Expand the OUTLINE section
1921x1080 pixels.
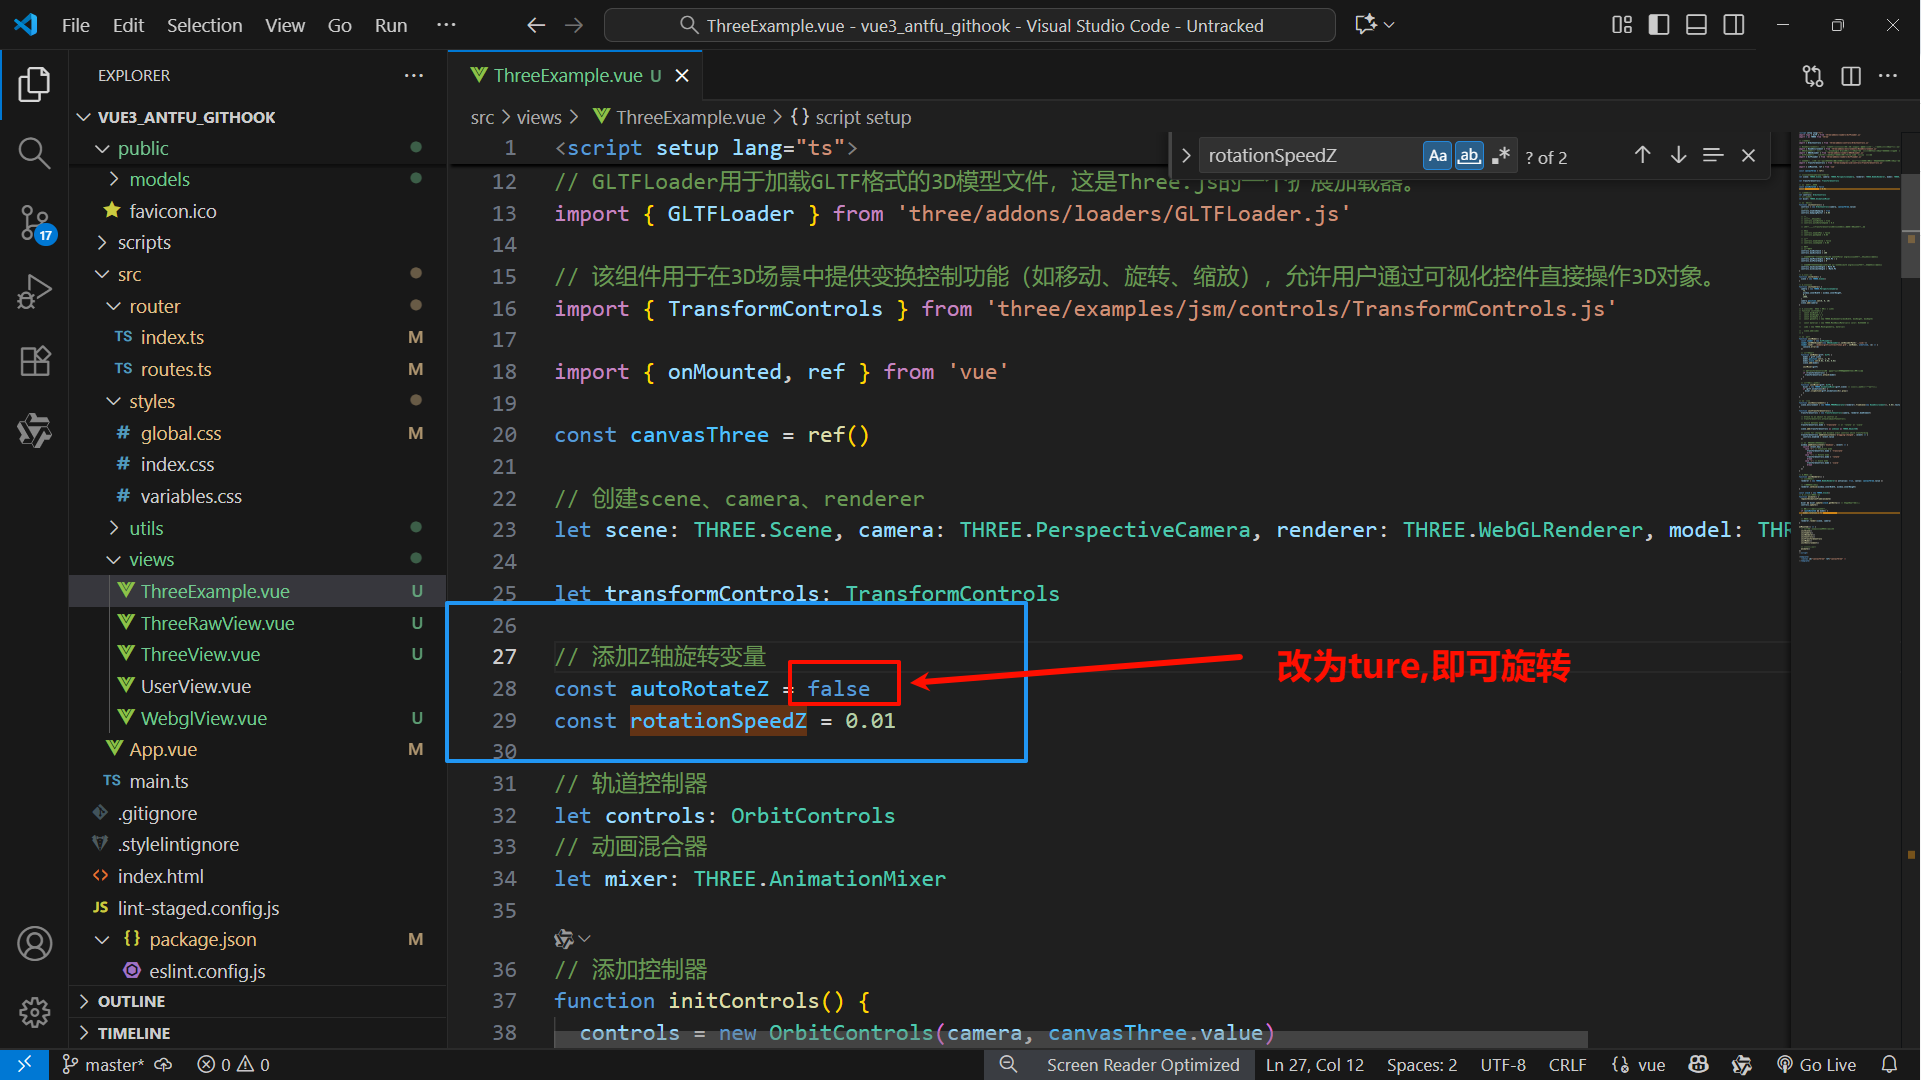point(131,1001)
